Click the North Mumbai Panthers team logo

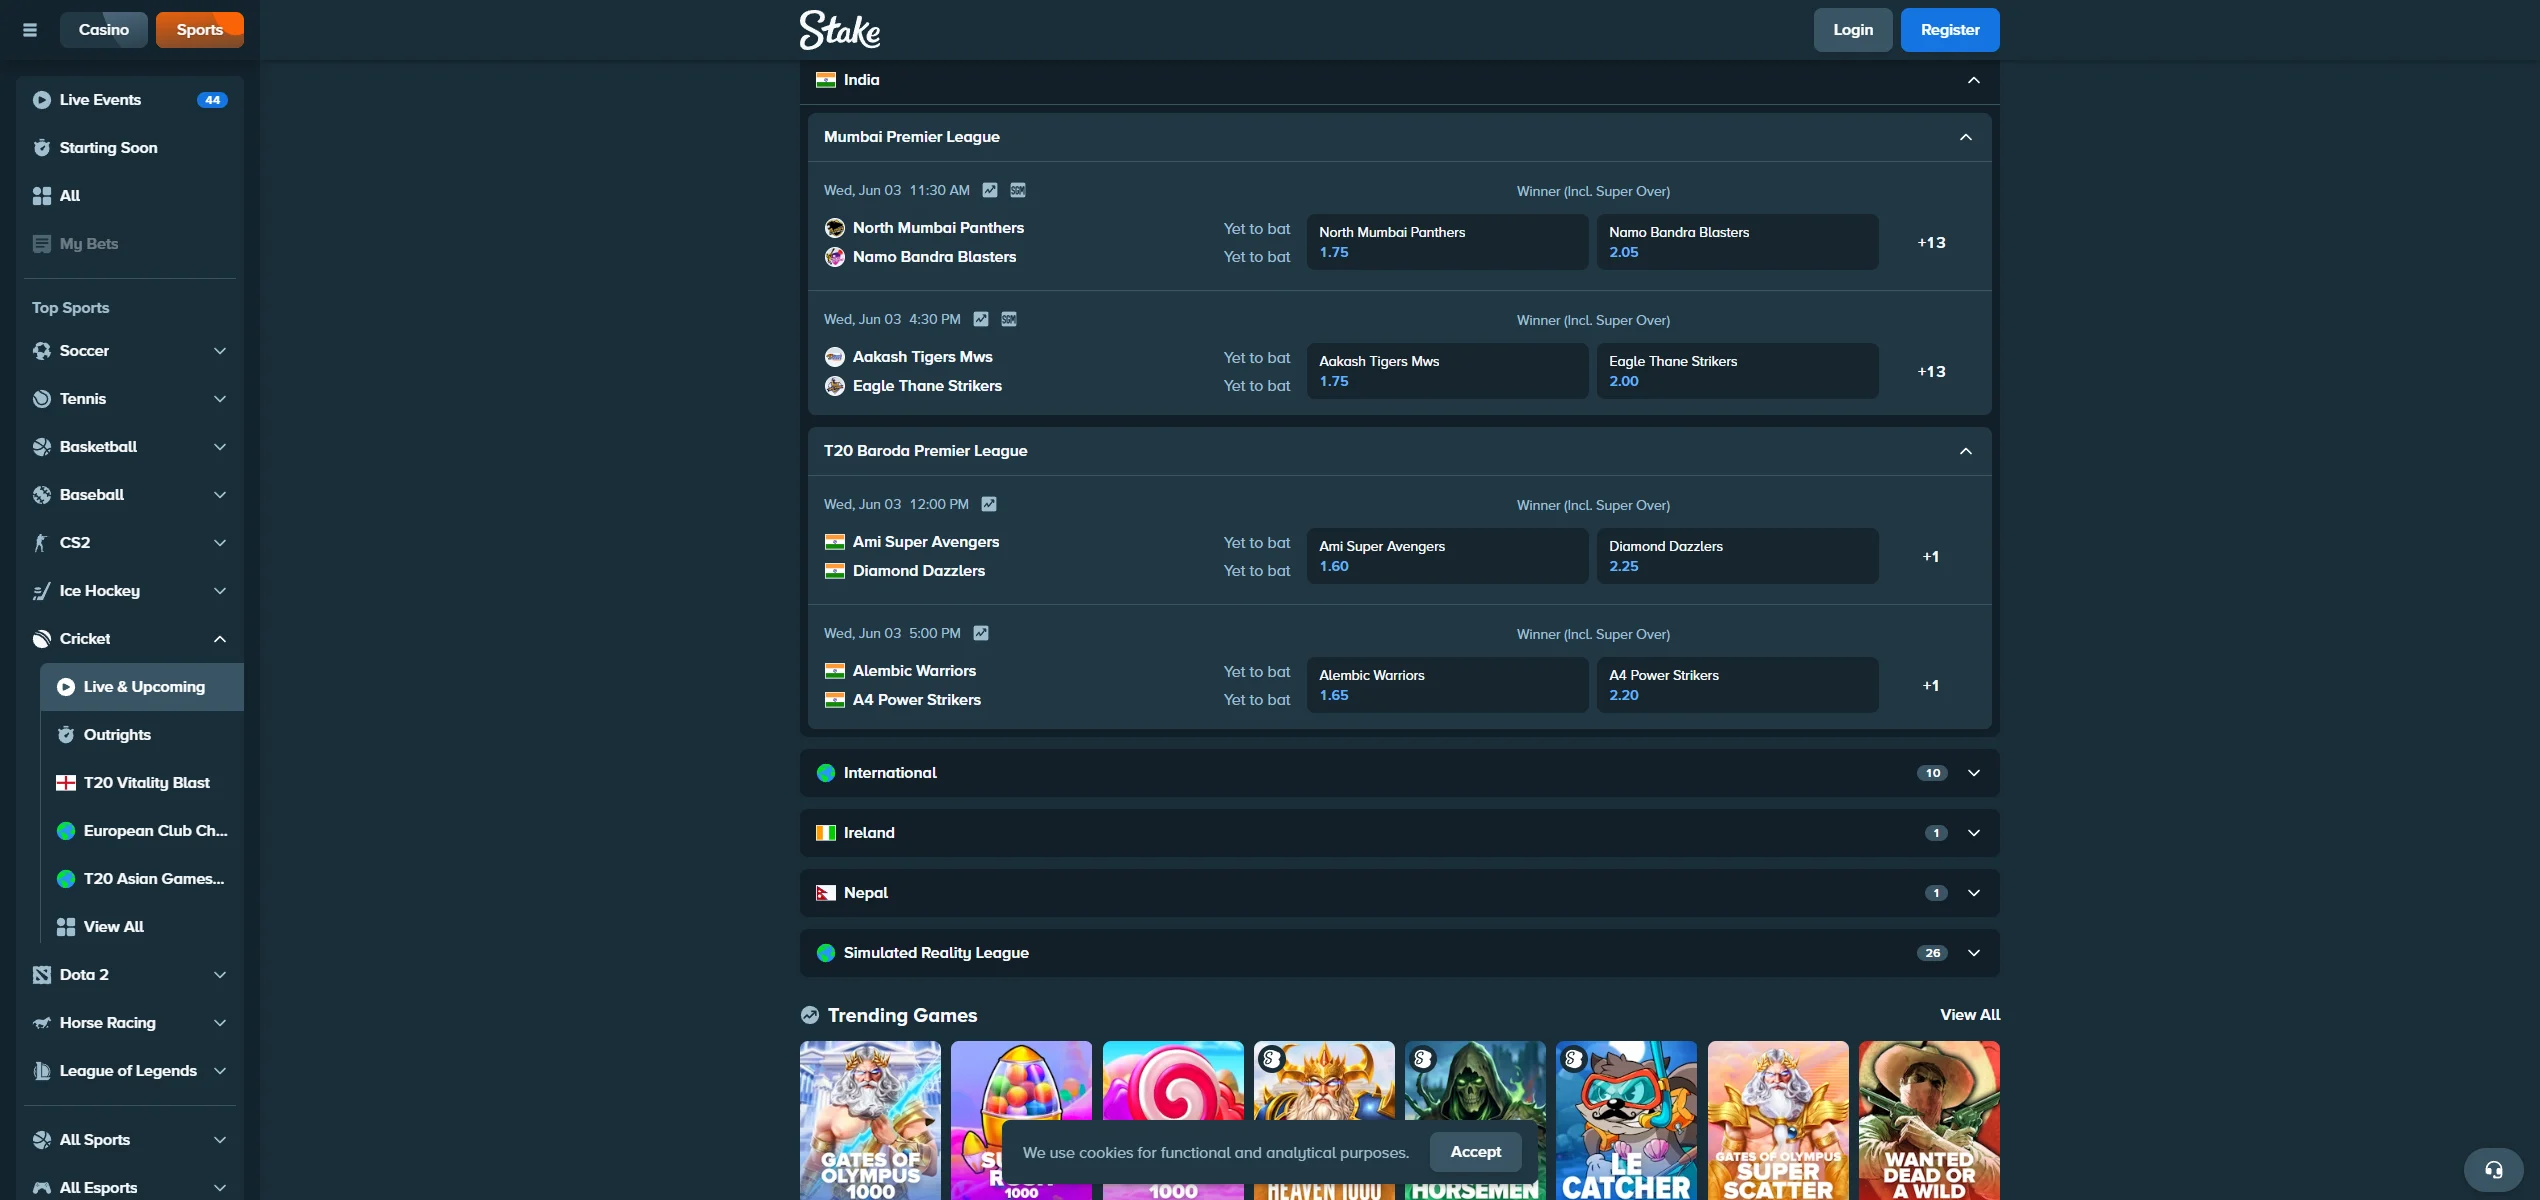(835, 228)
